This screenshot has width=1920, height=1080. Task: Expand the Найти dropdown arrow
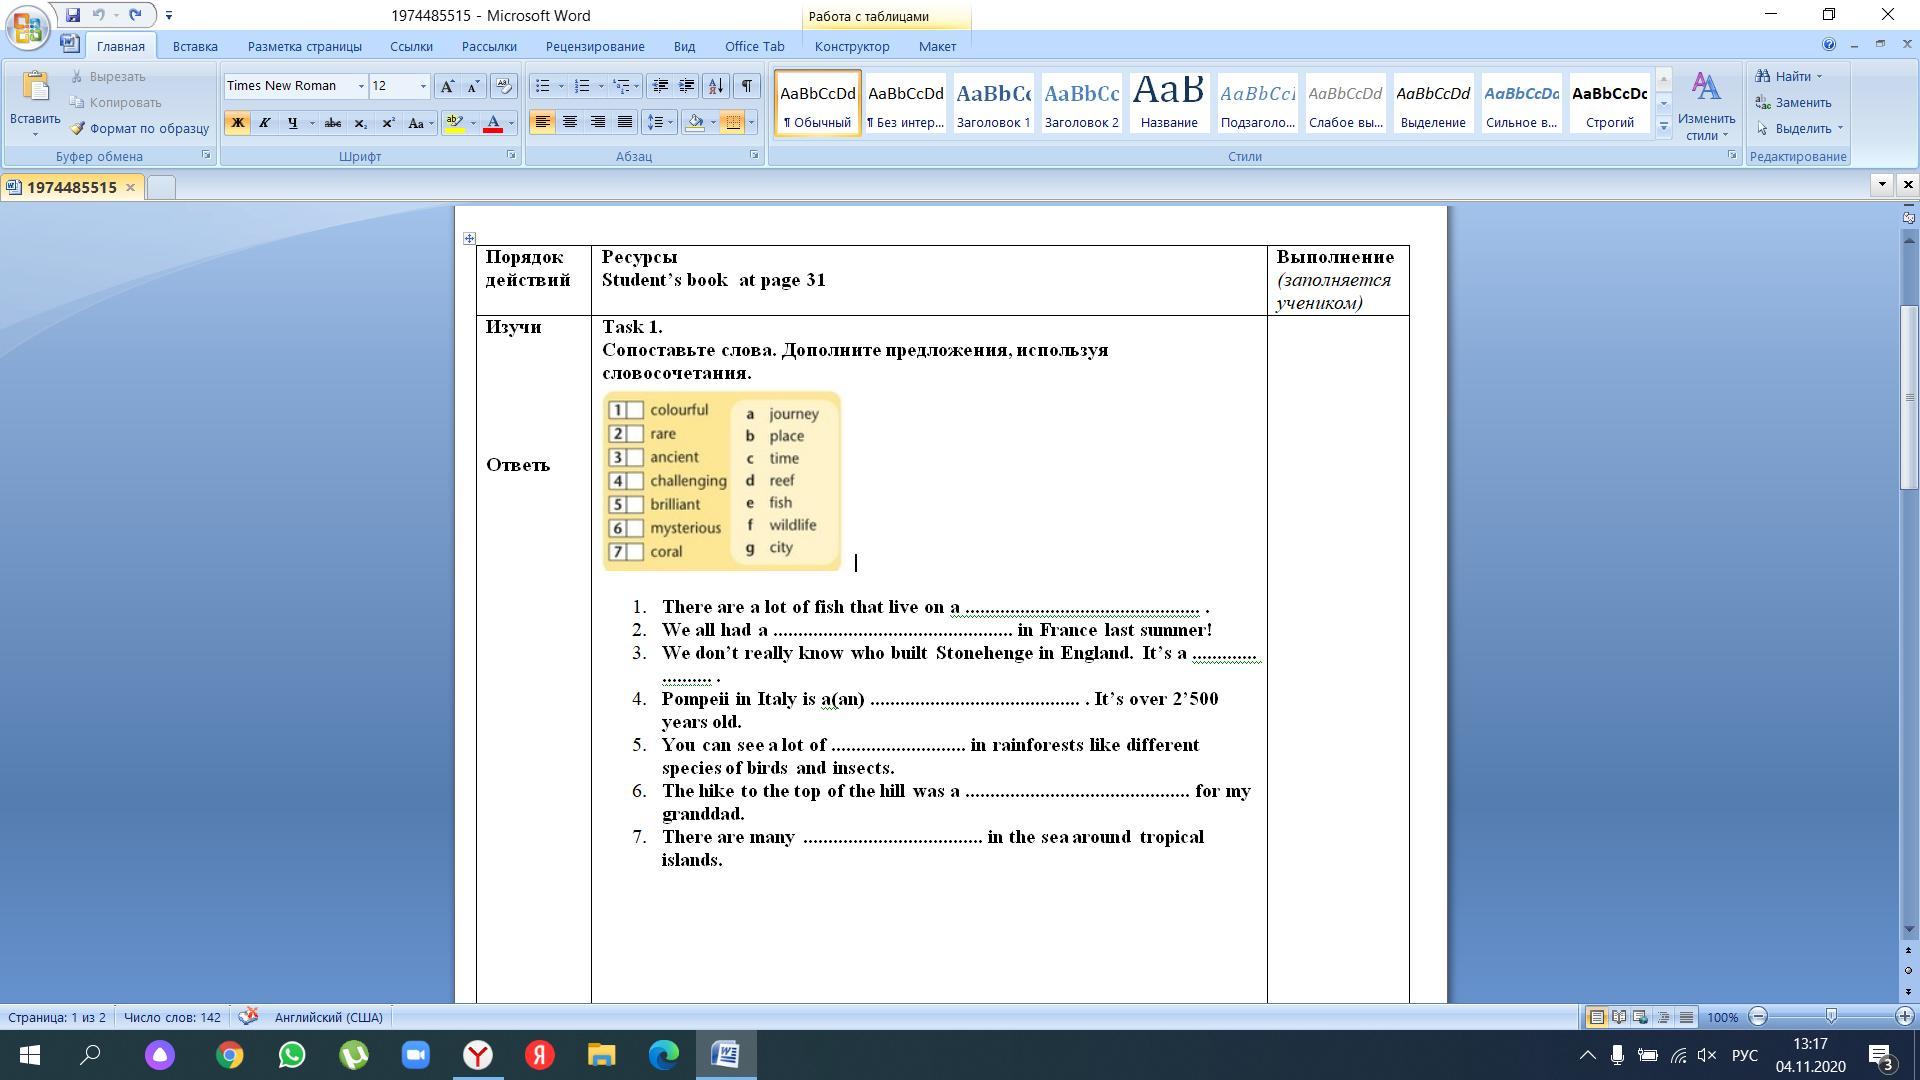(1819, 77)
